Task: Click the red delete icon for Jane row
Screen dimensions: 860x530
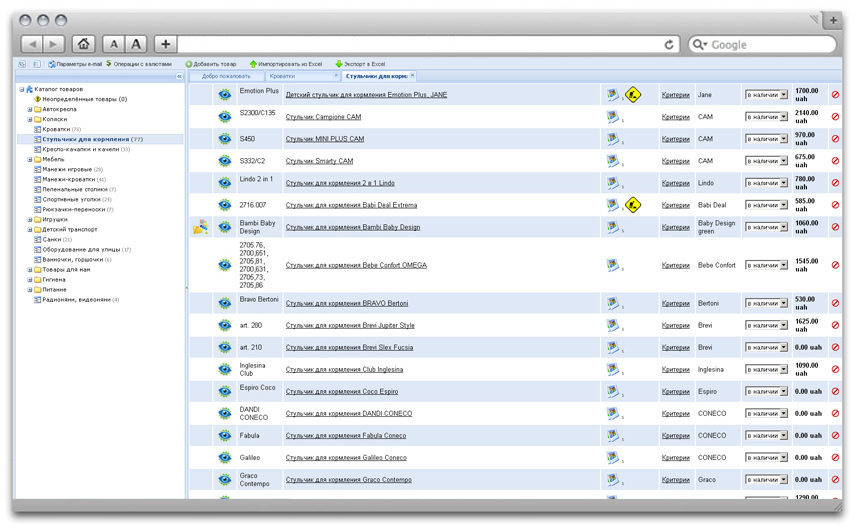Action: [x=835, y=95]
